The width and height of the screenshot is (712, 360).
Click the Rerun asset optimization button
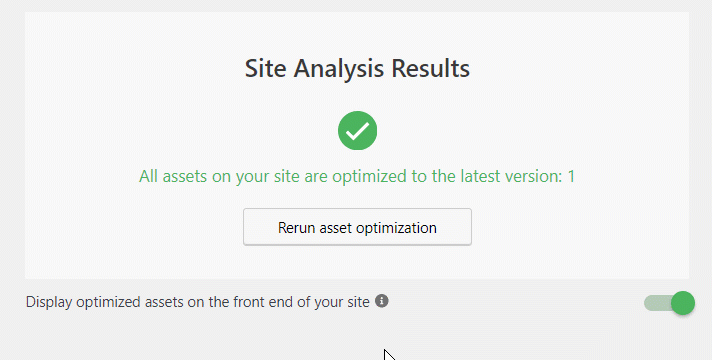click(357, 227)
